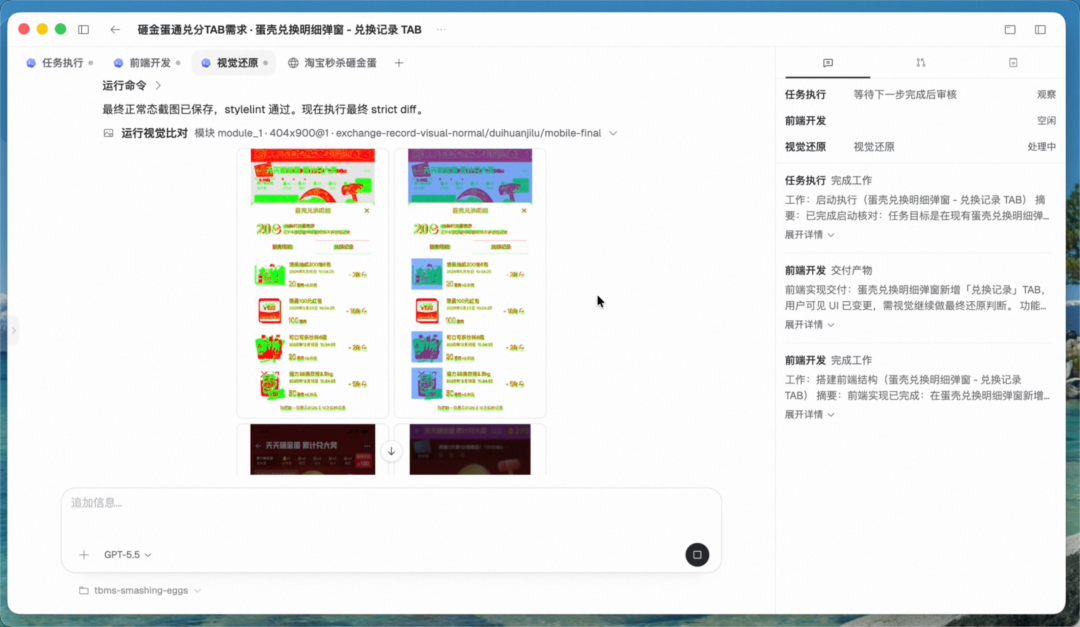Open the right blue-purple diff thumbnail
This screenshot has width=1080, height=627.
click(x=470, y=282)
